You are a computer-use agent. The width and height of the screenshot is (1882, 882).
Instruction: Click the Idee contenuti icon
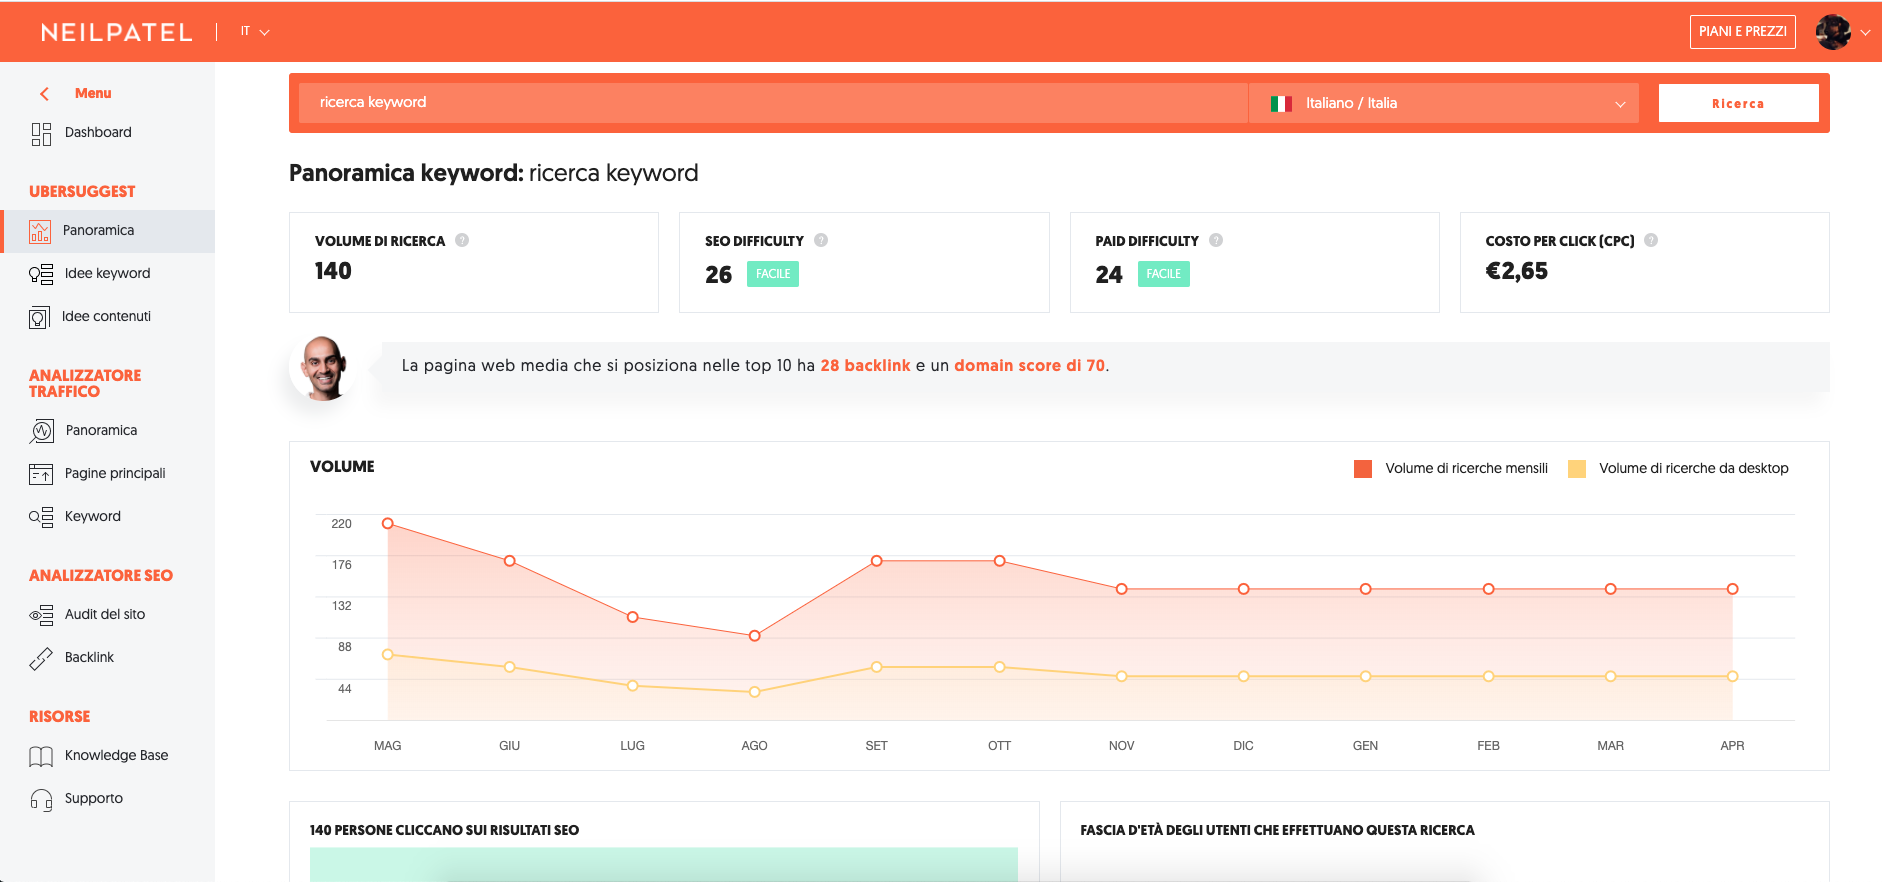click(39, 318)
